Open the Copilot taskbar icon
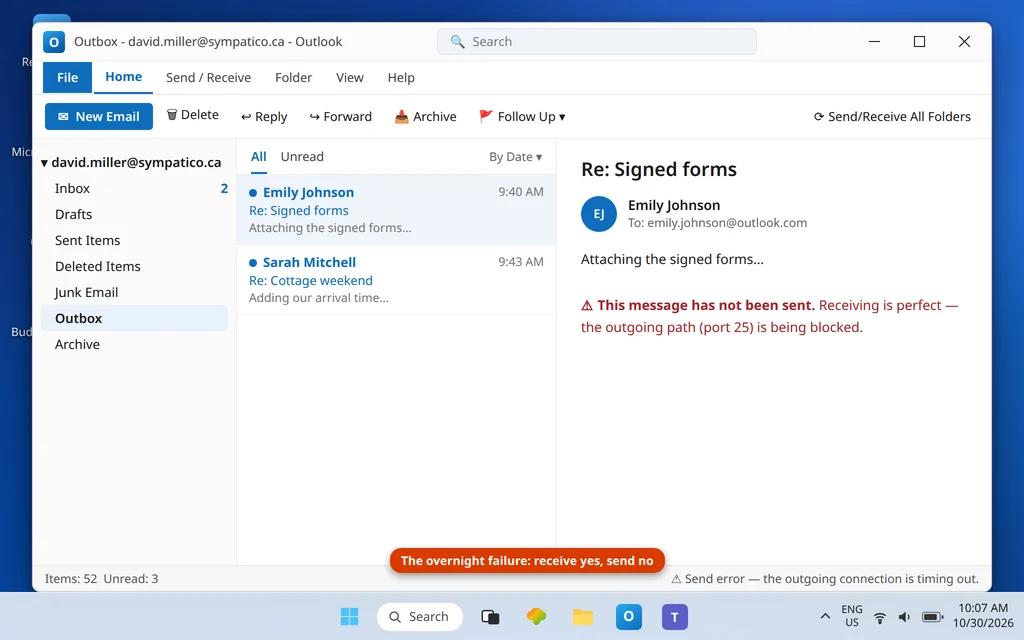Image resolution: width=1024 pixels, height=640 pixels. tap(536, 616)
